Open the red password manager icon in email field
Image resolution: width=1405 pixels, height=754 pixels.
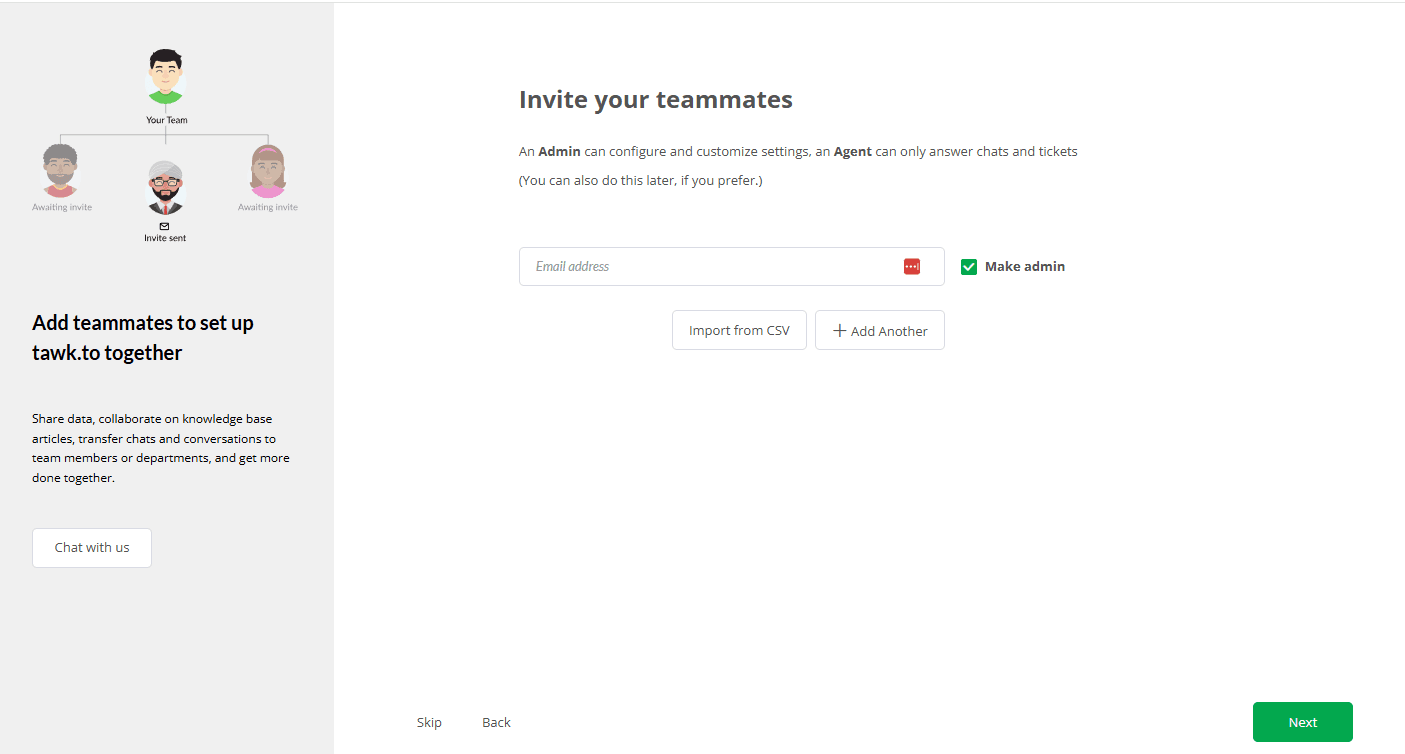[911, 266]
